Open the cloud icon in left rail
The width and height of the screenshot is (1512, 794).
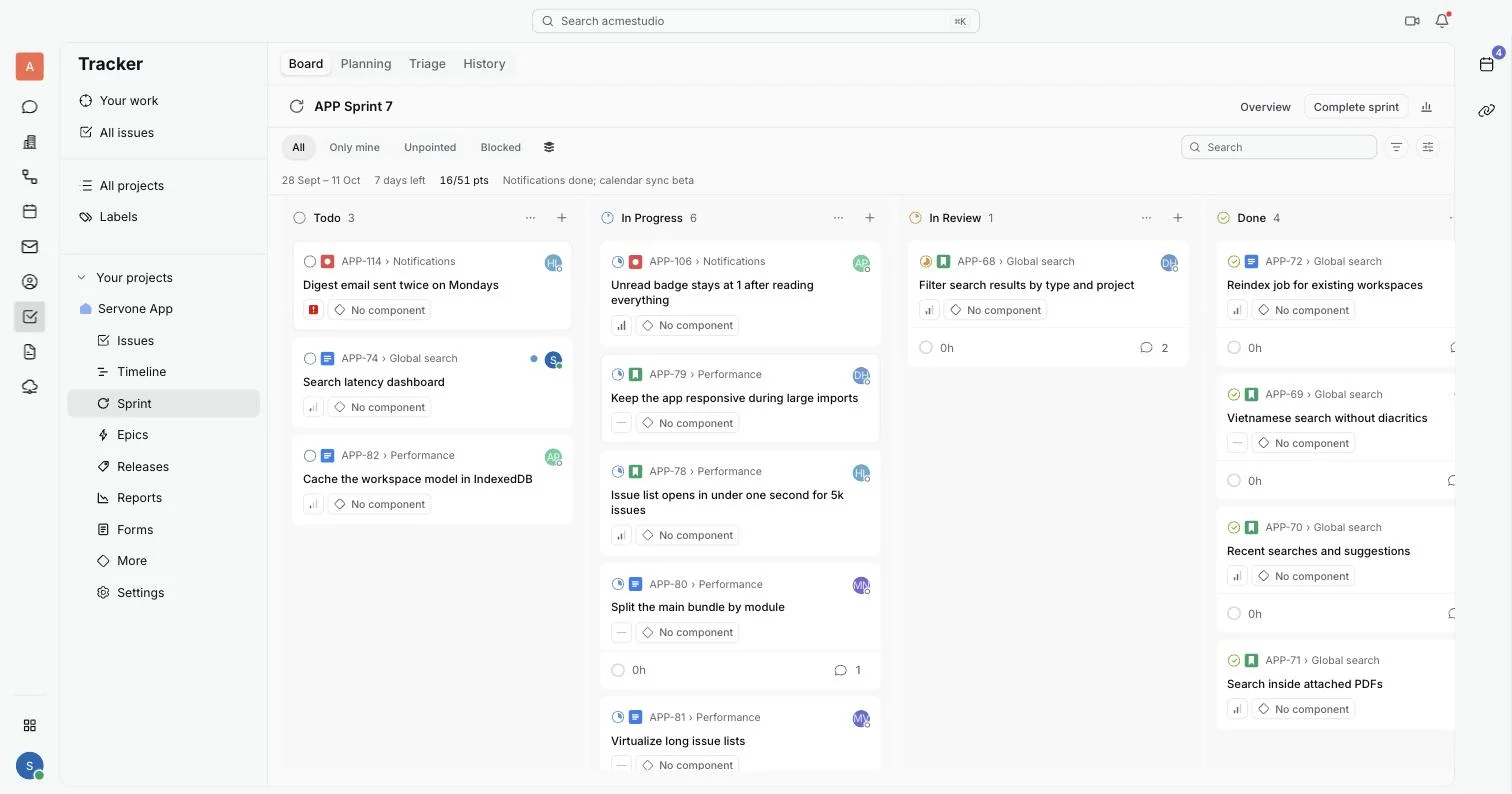[x=30, y=387]
